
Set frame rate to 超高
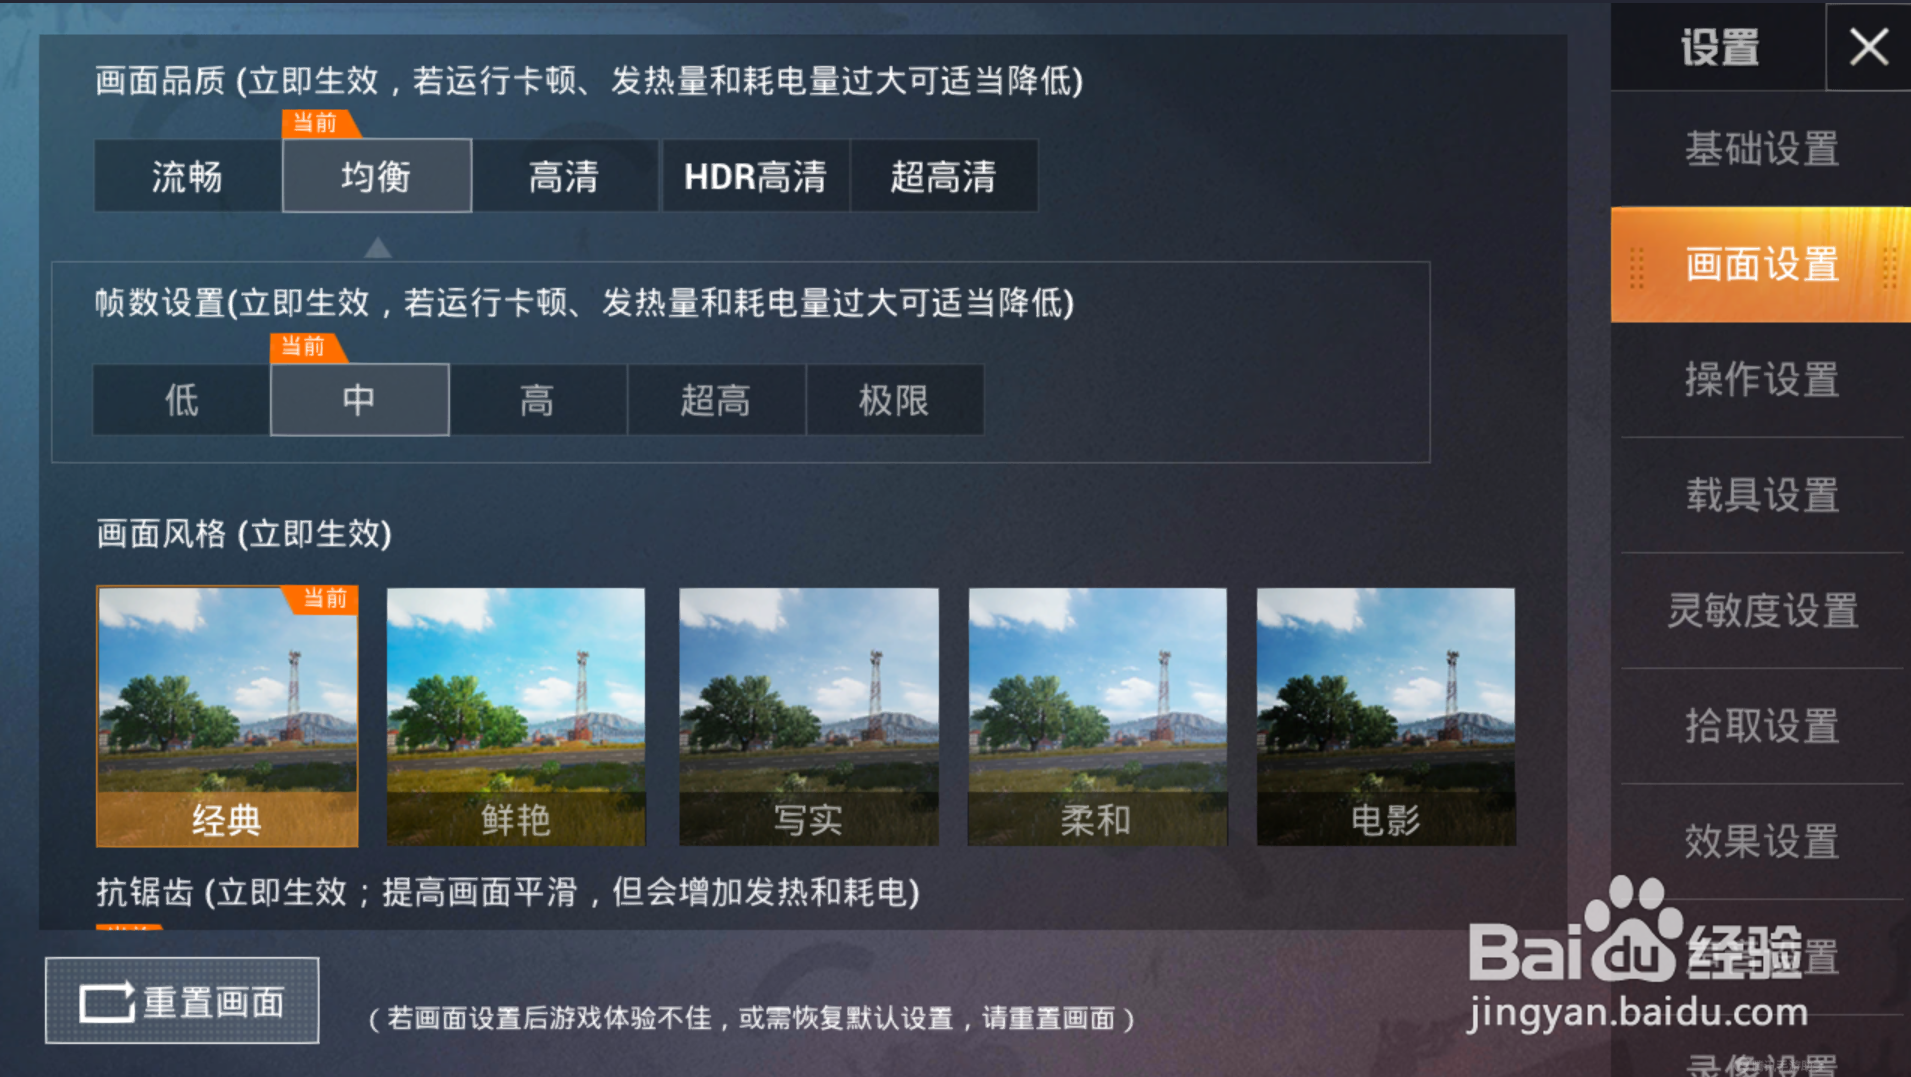click(x=716, y=400)
